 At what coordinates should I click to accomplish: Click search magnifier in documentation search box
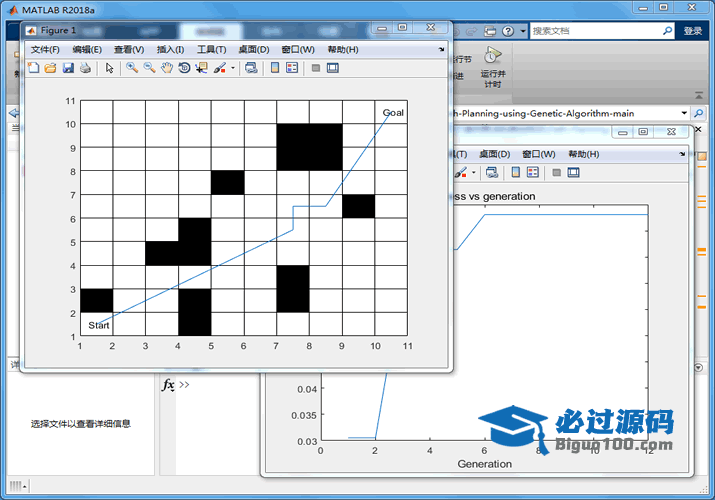668,31
